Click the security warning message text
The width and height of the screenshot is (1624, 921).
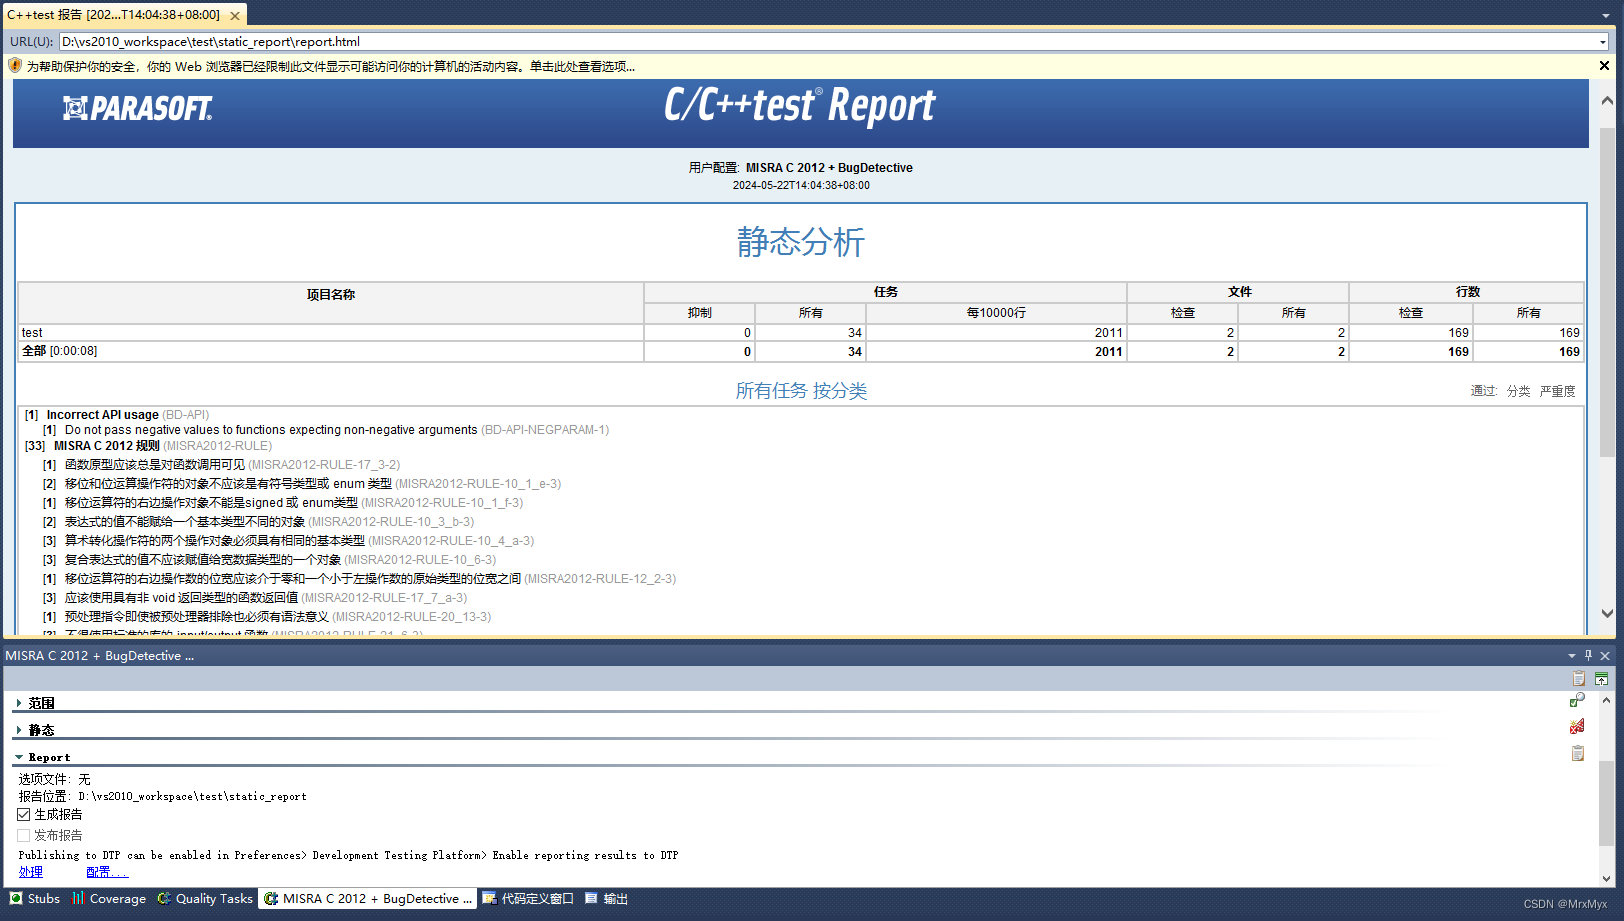[331, 67]
